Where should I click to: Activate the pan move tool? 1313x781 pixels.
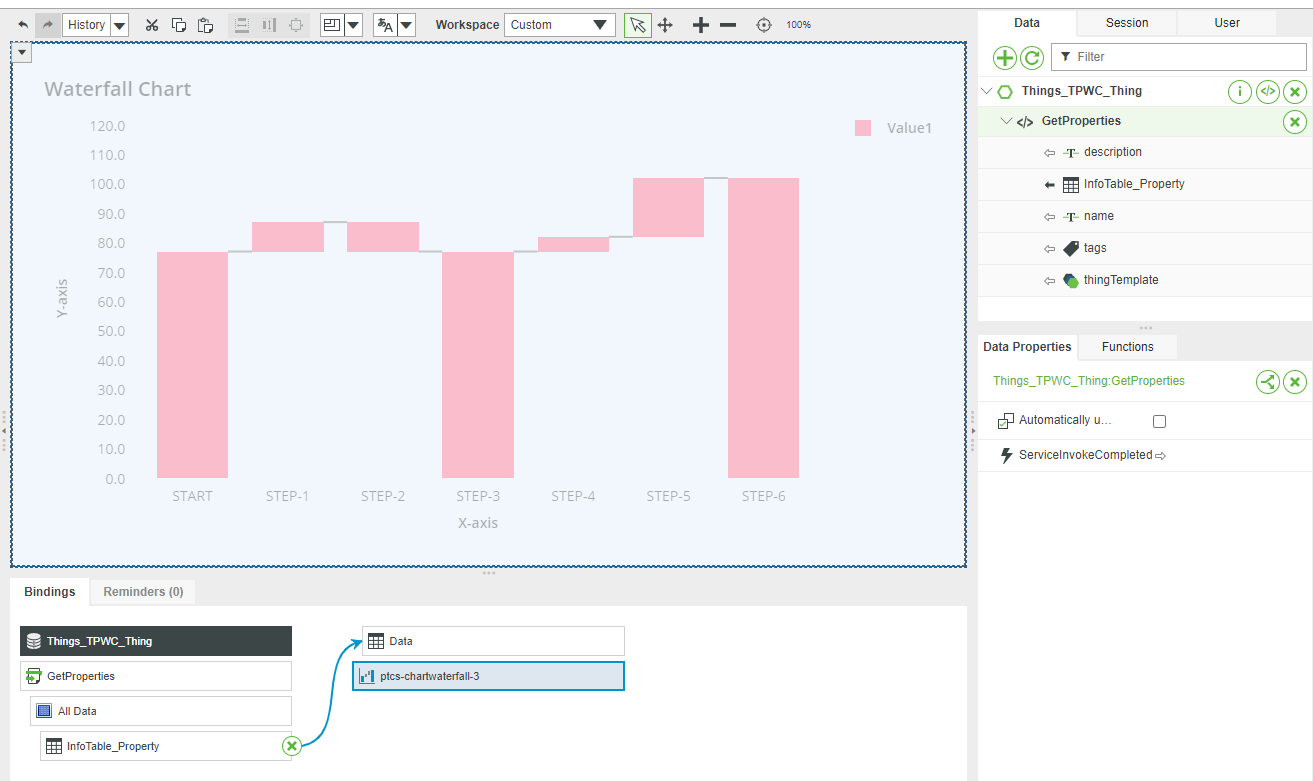pyautogui.click(x=665, y=24)
